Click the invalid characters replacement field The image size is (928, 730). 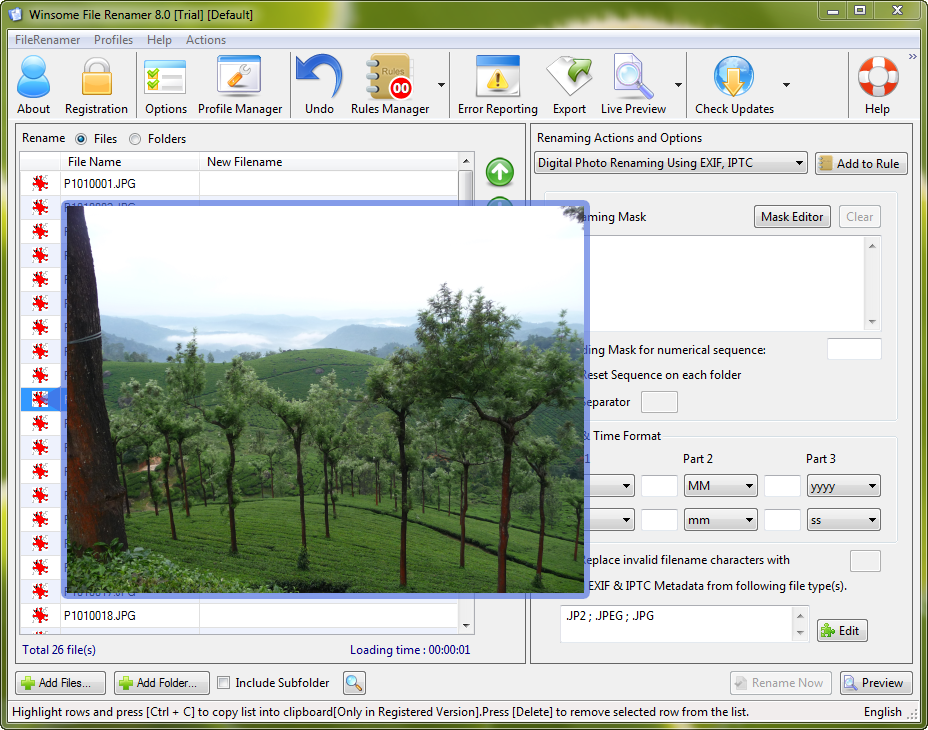point(865,561)
